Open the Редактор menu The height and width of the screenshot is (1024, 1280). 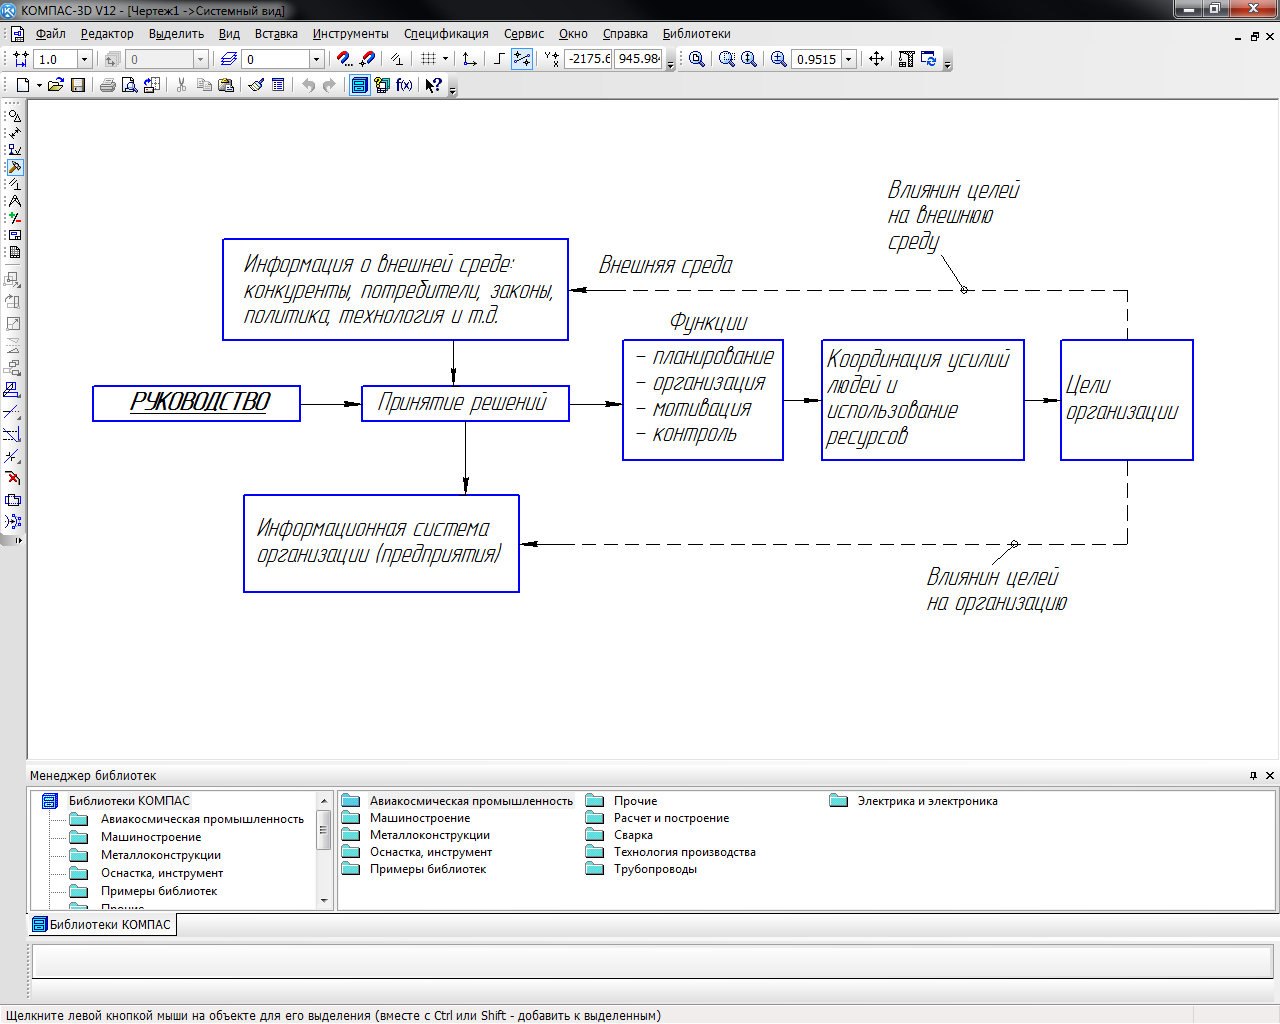tap(107, 34)
